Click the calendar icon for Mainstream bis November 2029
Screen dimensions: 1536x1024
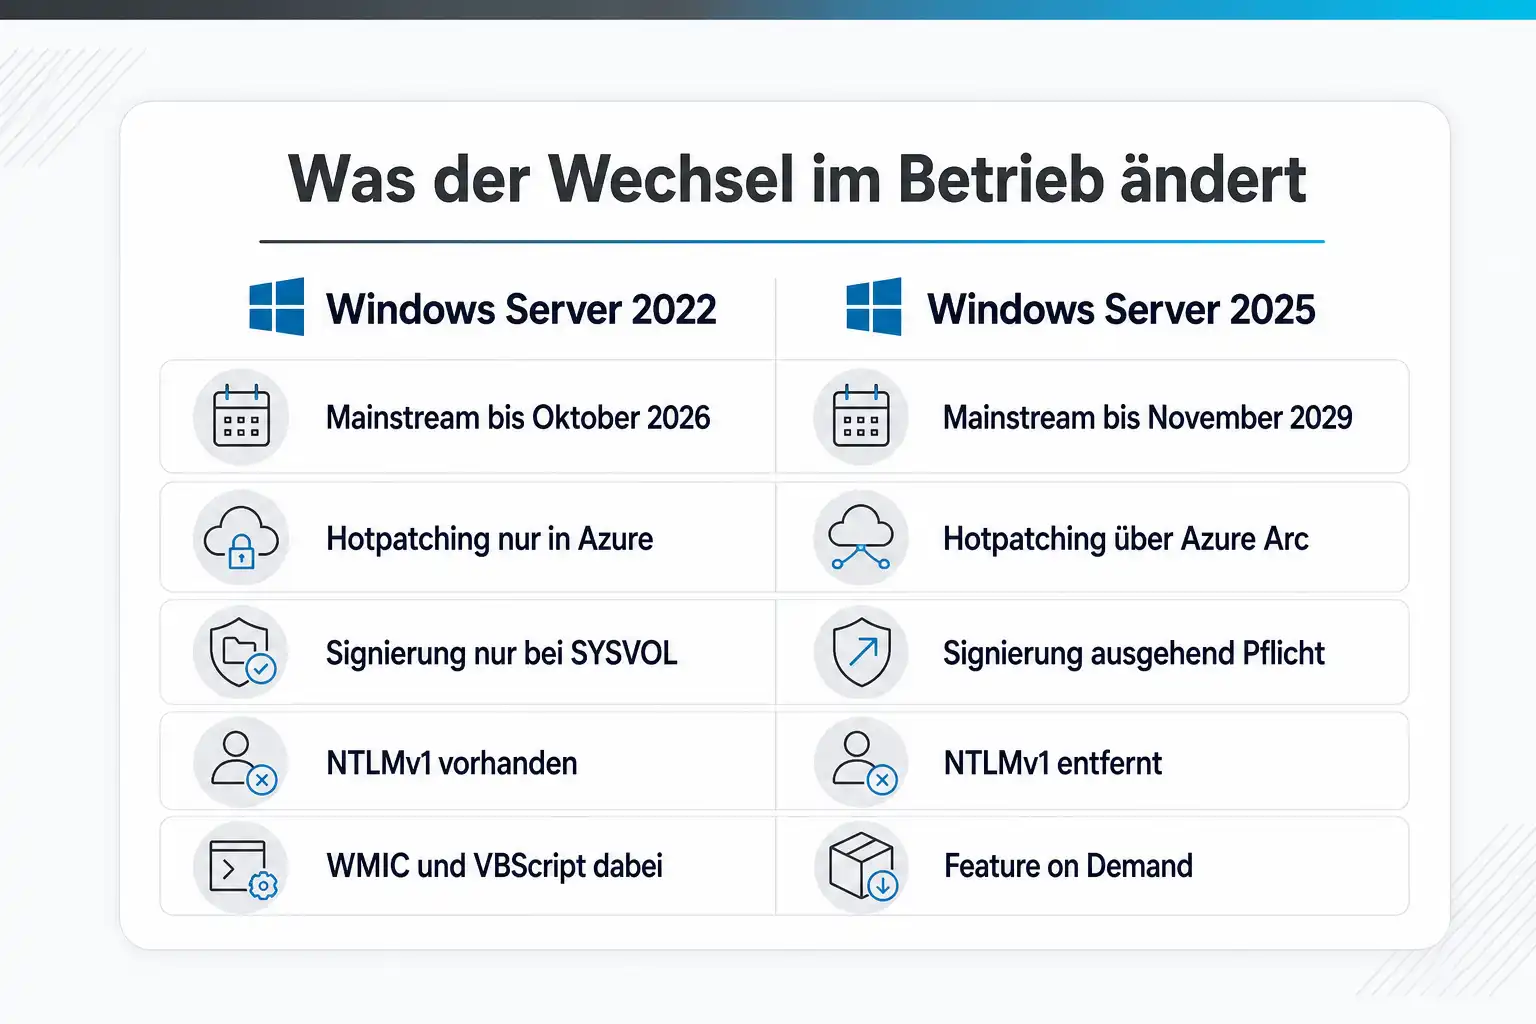tap(861, 417)
